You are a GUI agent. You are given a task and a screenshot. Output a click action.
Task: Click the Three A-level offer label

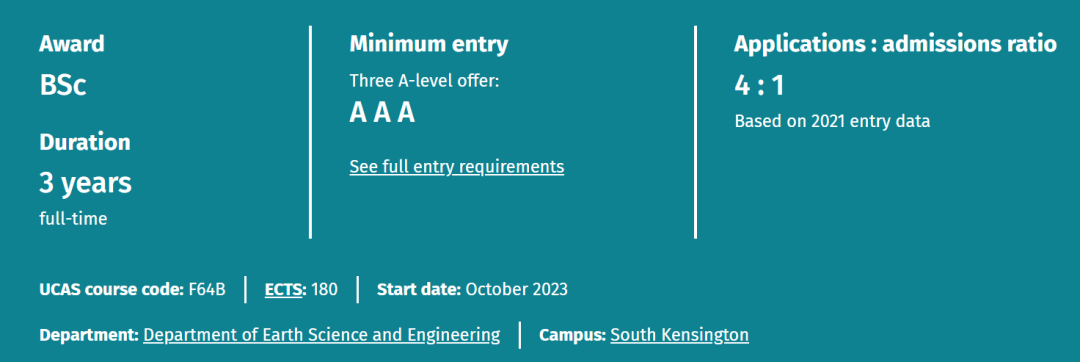[x=424, y=81]
